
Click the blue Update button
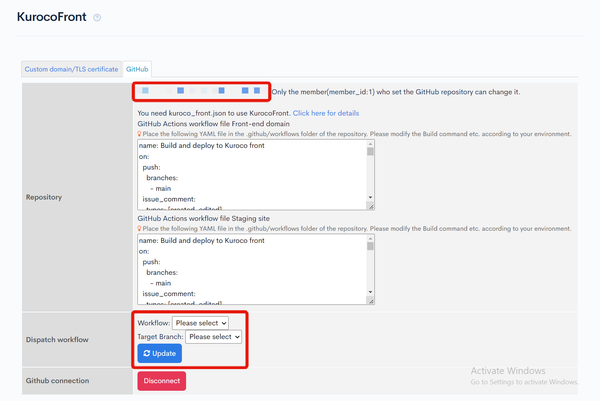coord(160,353)
